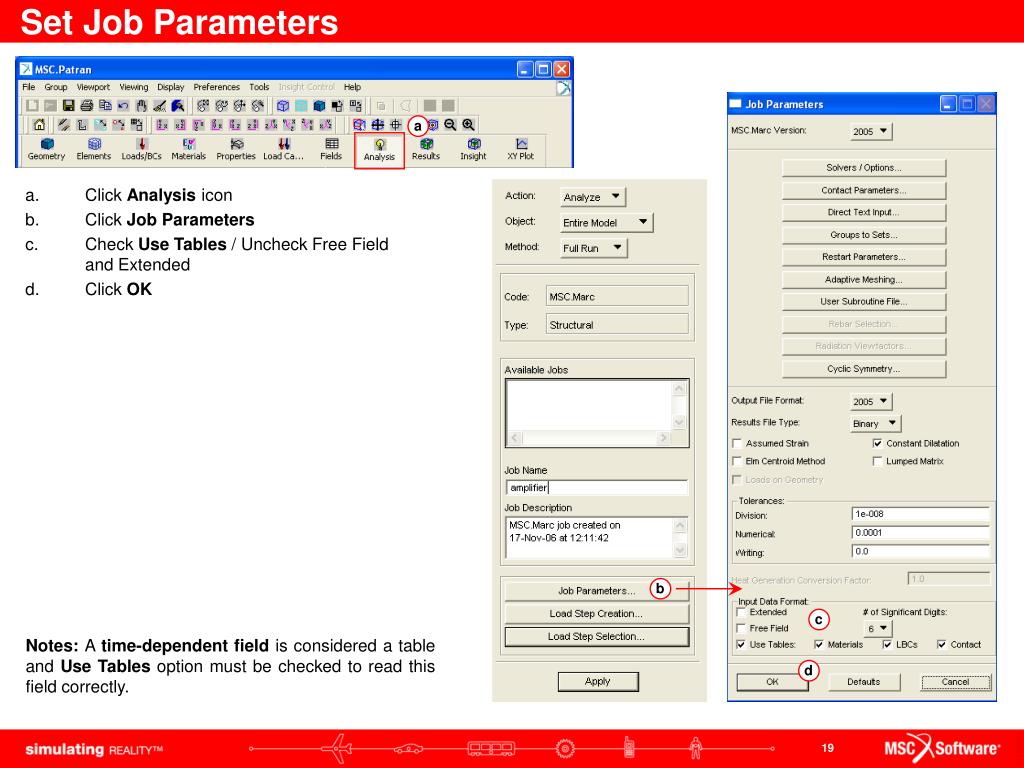Click the solid blue shaded cube icon
Image resolution: width=1024 pixels, height=768 pixels.
coord(319,105)
